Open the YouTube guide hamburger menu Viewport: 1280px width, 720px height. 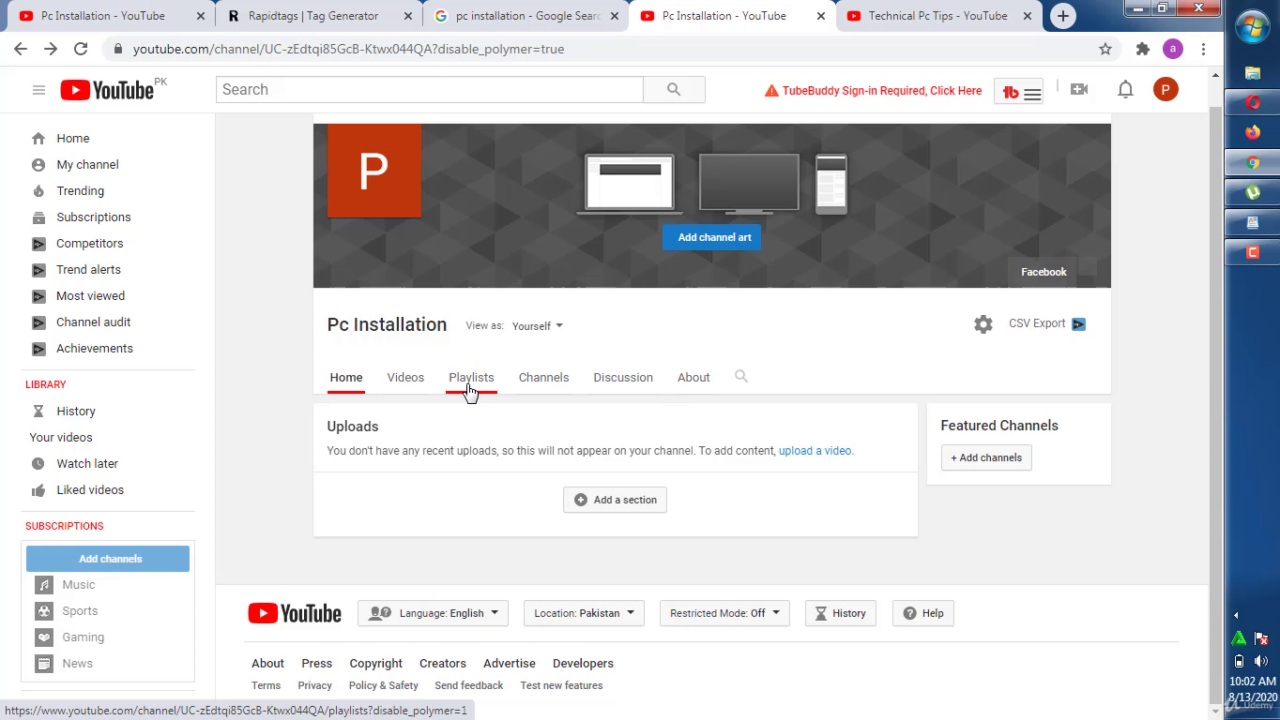[x=39, y=90]
